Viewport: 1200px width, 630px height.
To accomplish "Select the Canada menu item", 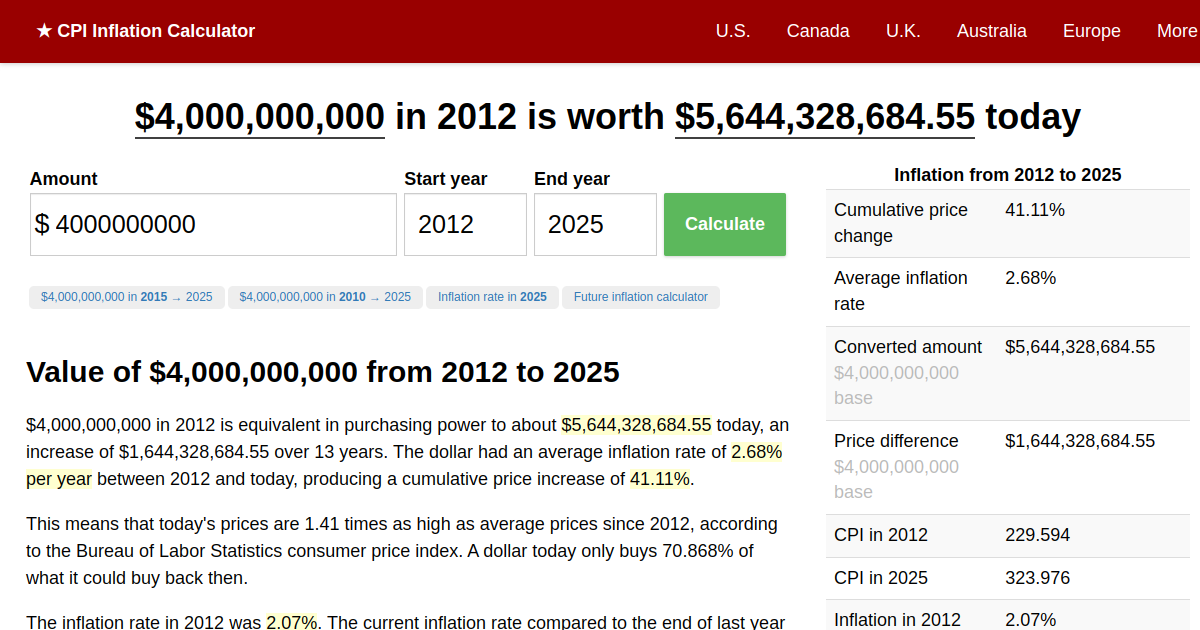I will click(x=818, y=31).
